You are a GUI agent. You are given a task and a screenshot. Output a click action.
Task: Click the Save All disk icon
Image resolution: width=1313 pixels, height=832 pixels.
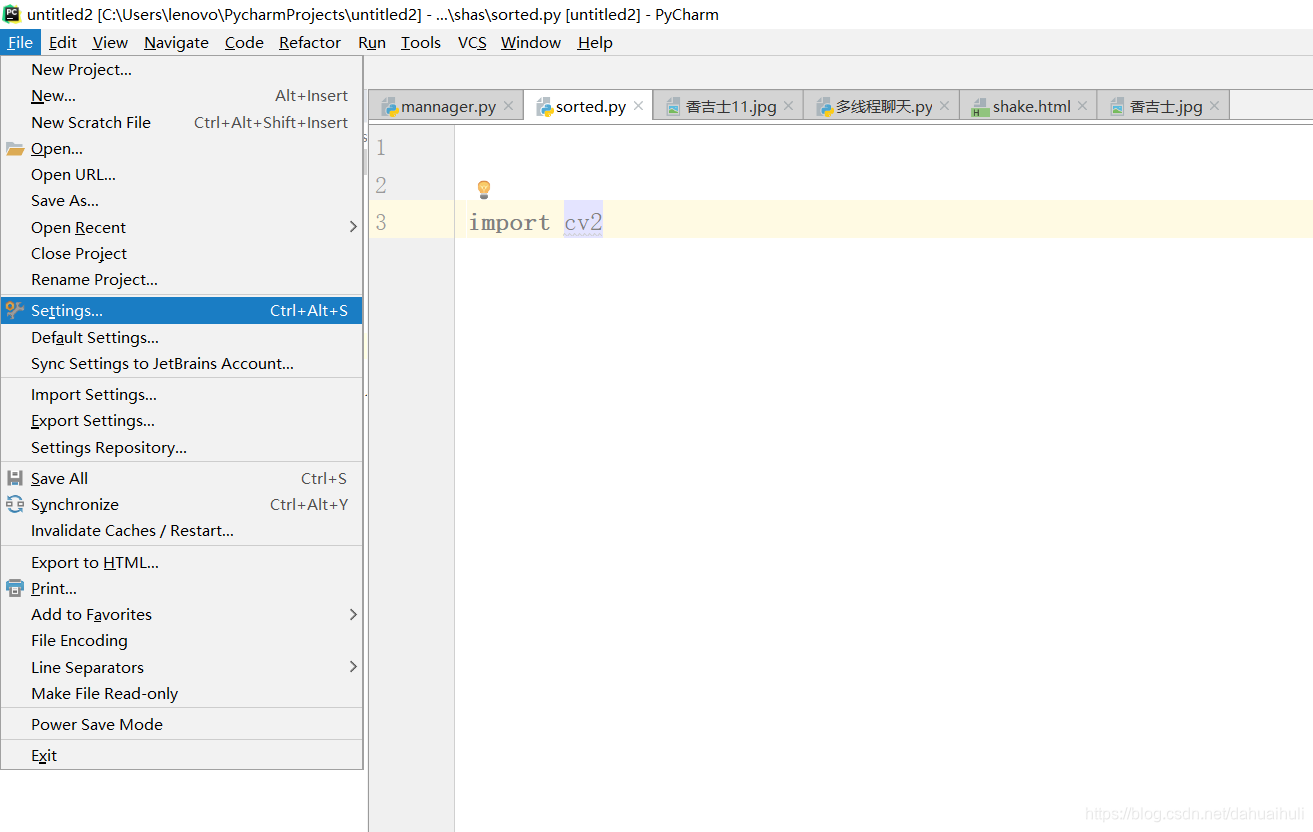pyautogui.click(x=14, y=478)
